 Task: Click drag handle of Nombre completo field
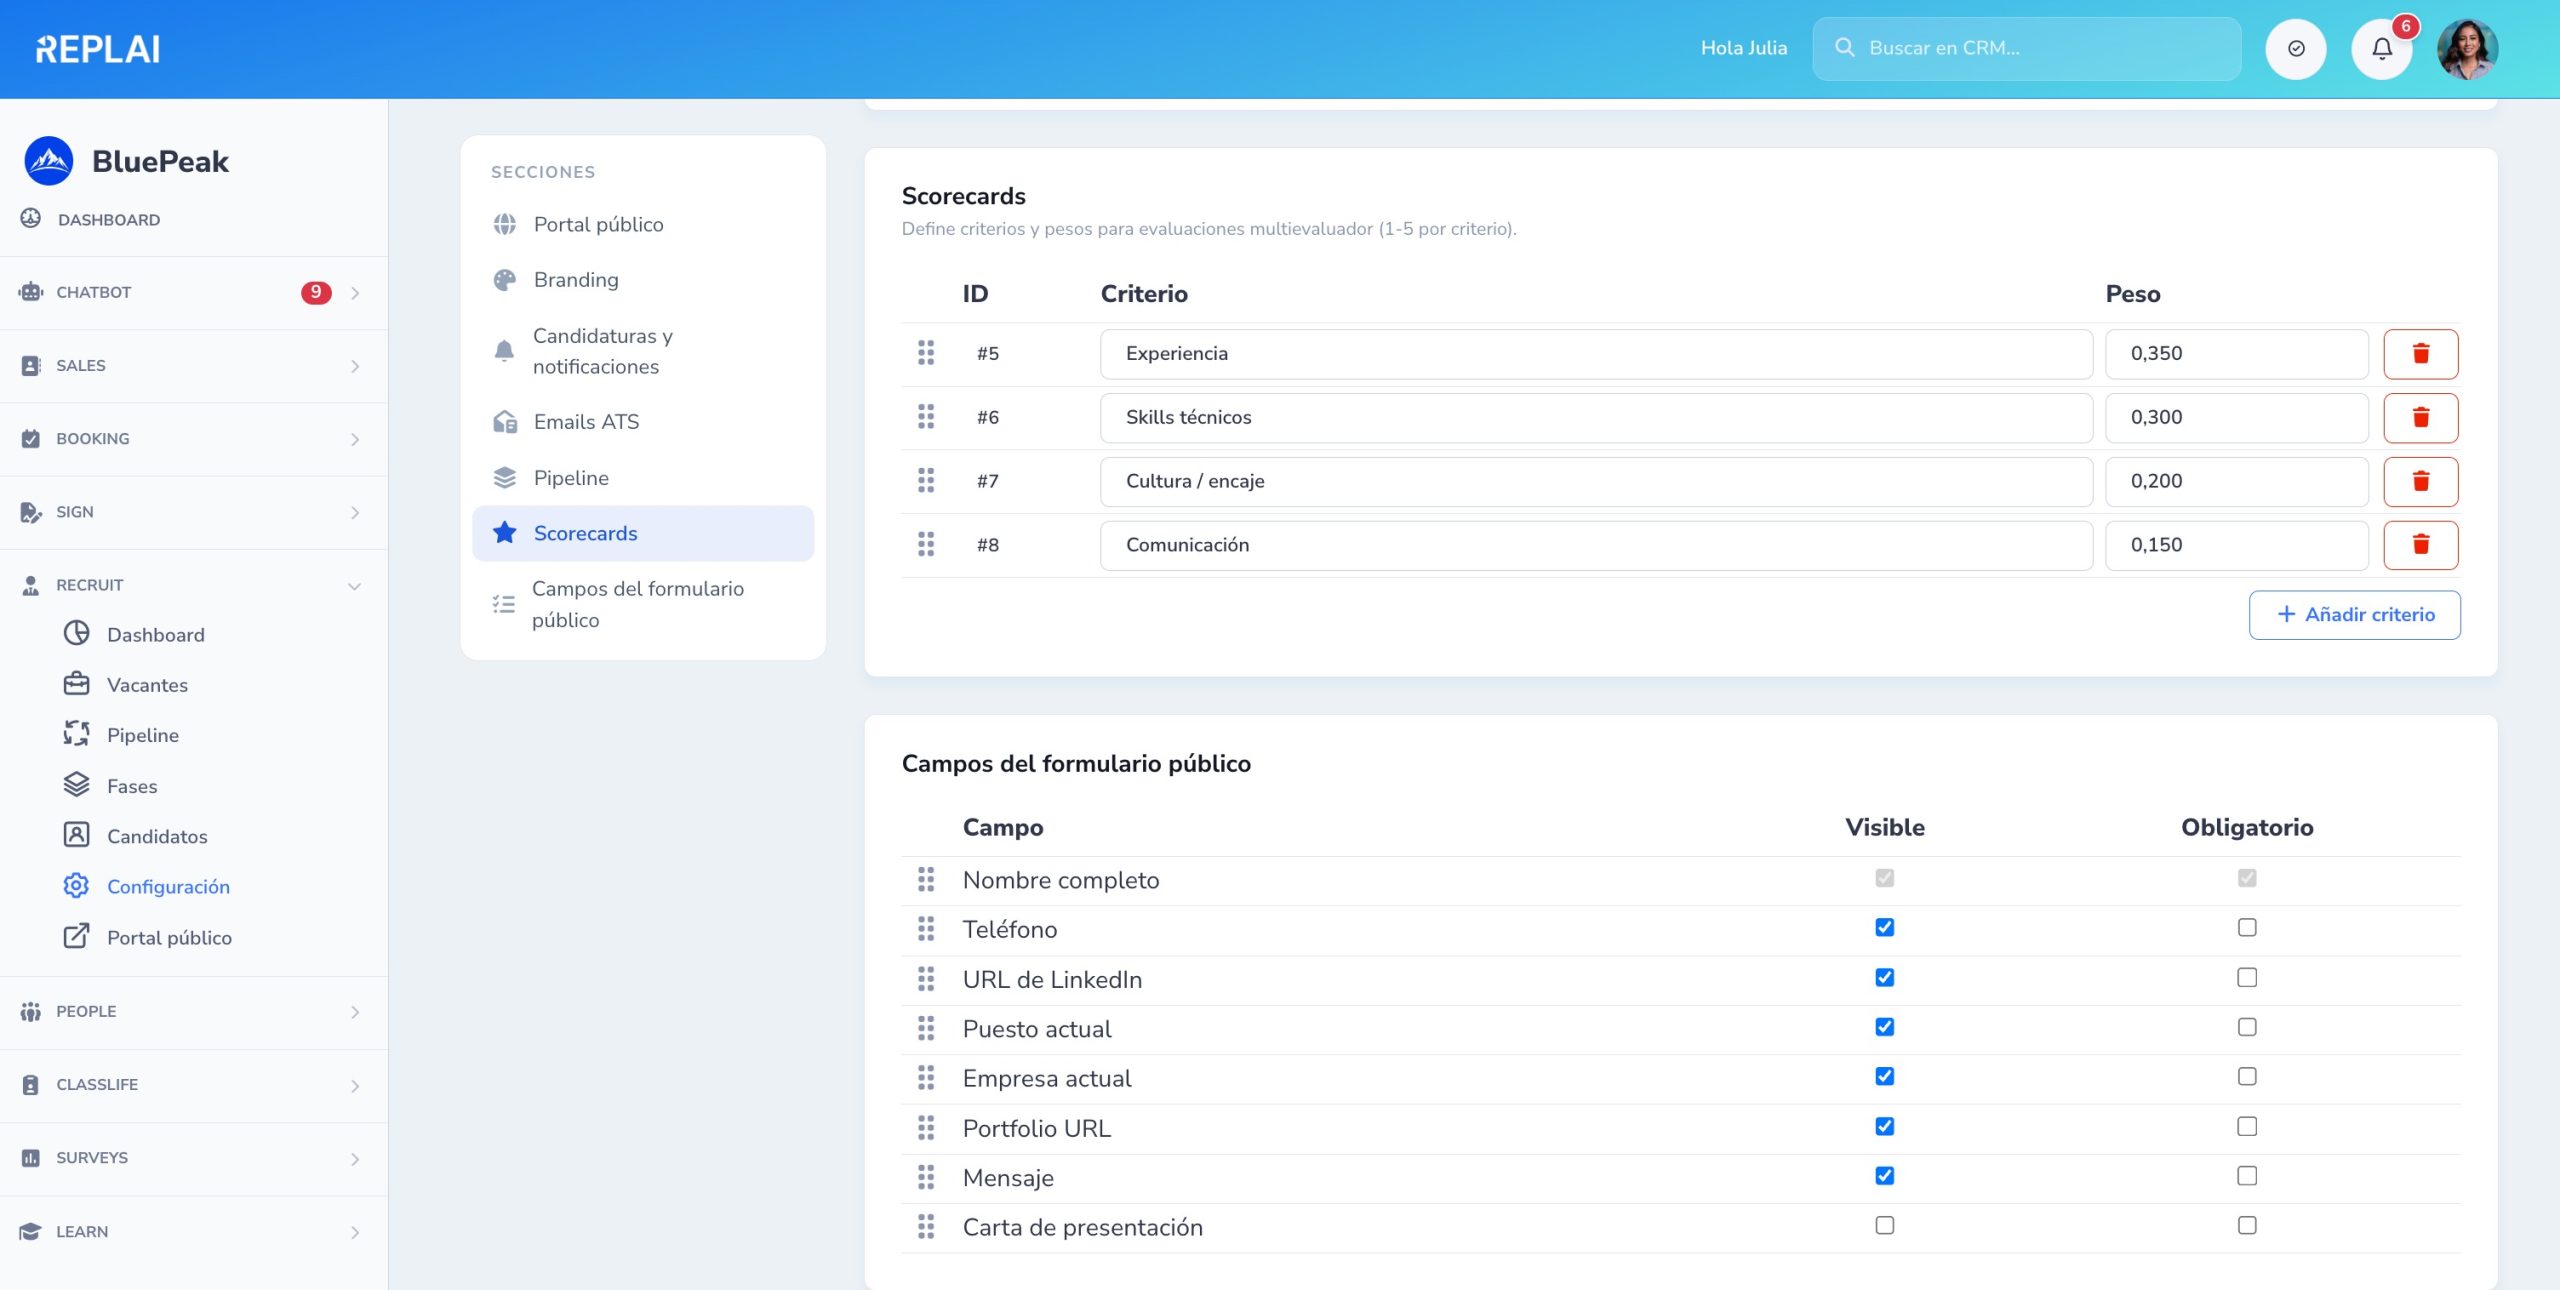(926, 880)
